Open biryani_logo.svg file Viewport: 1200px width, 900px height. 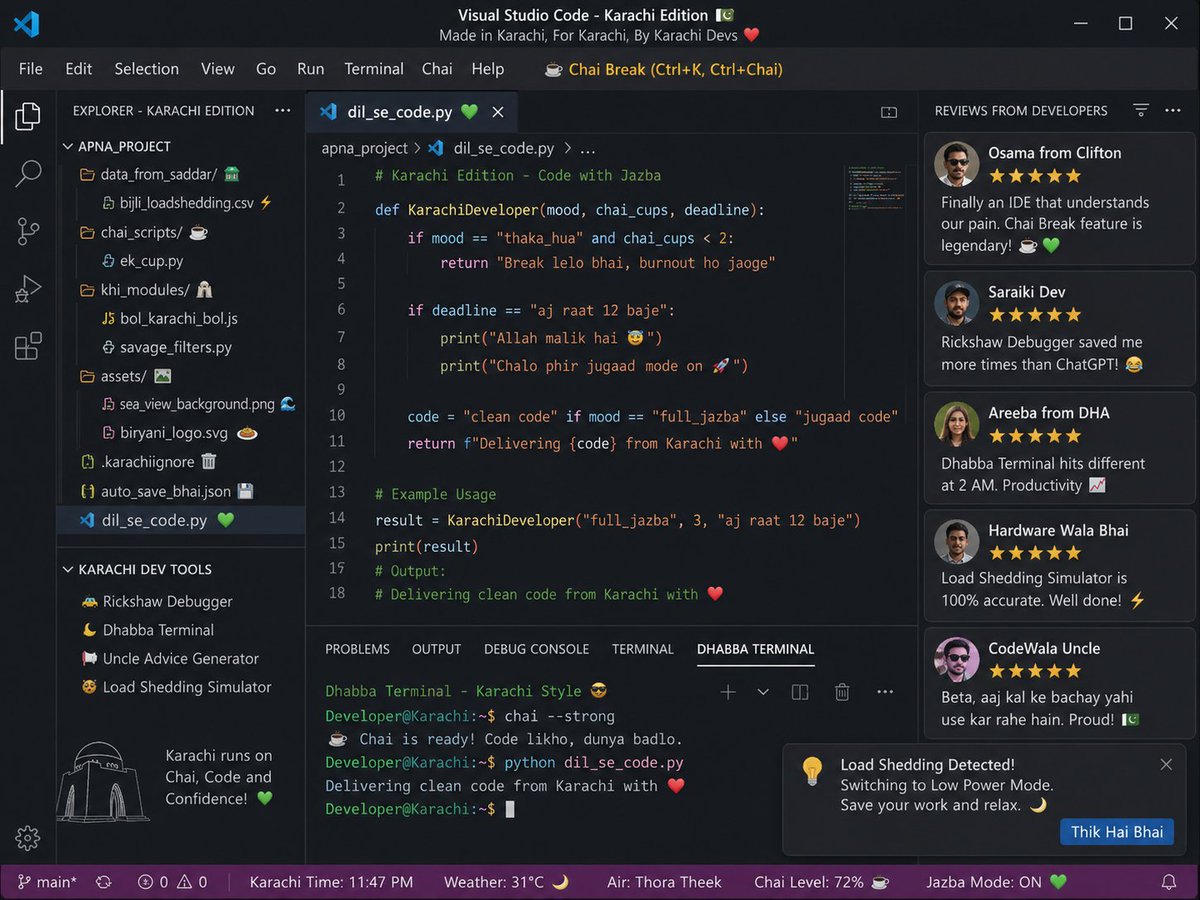tap(180, 433)
